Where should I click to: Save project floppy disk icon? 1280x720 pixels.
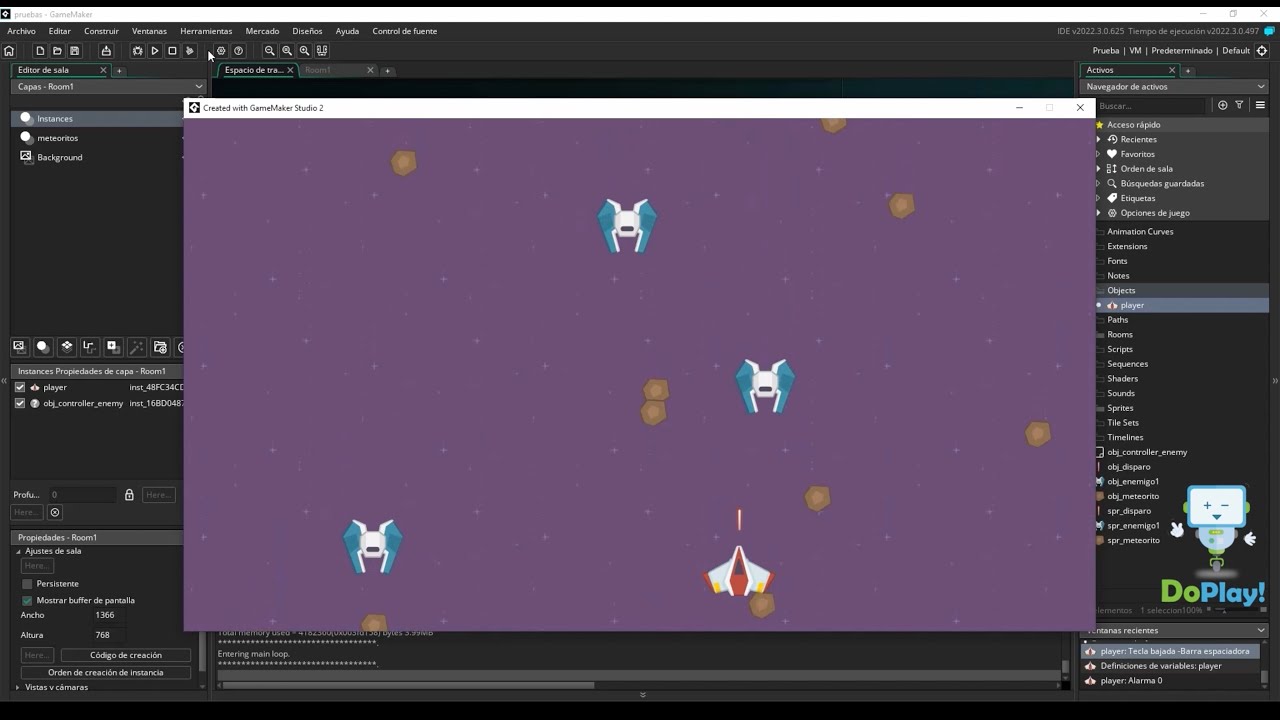tap(74, 51)
